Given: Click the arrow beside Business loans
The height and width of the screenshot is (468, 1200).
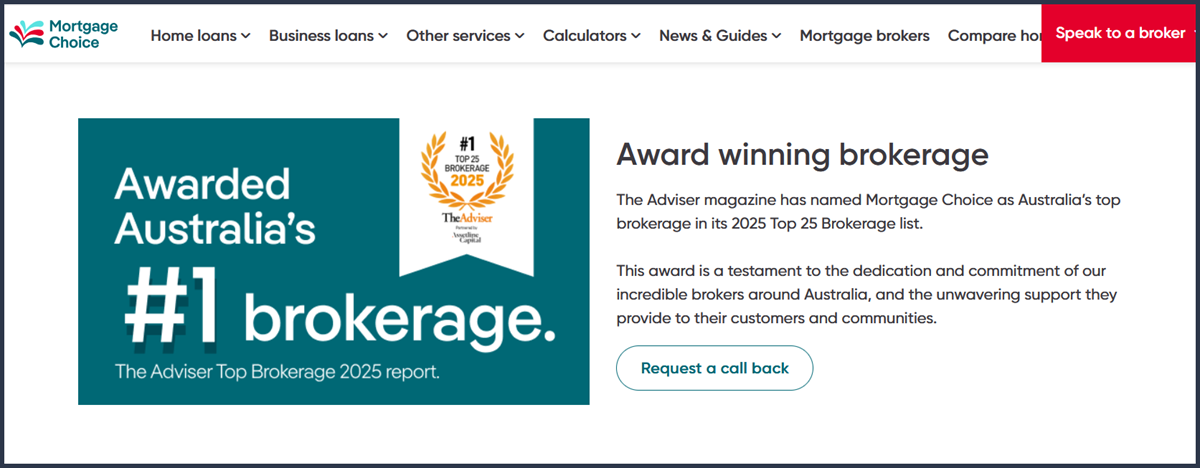Looking at the screenshot, I should pos(383,36).
